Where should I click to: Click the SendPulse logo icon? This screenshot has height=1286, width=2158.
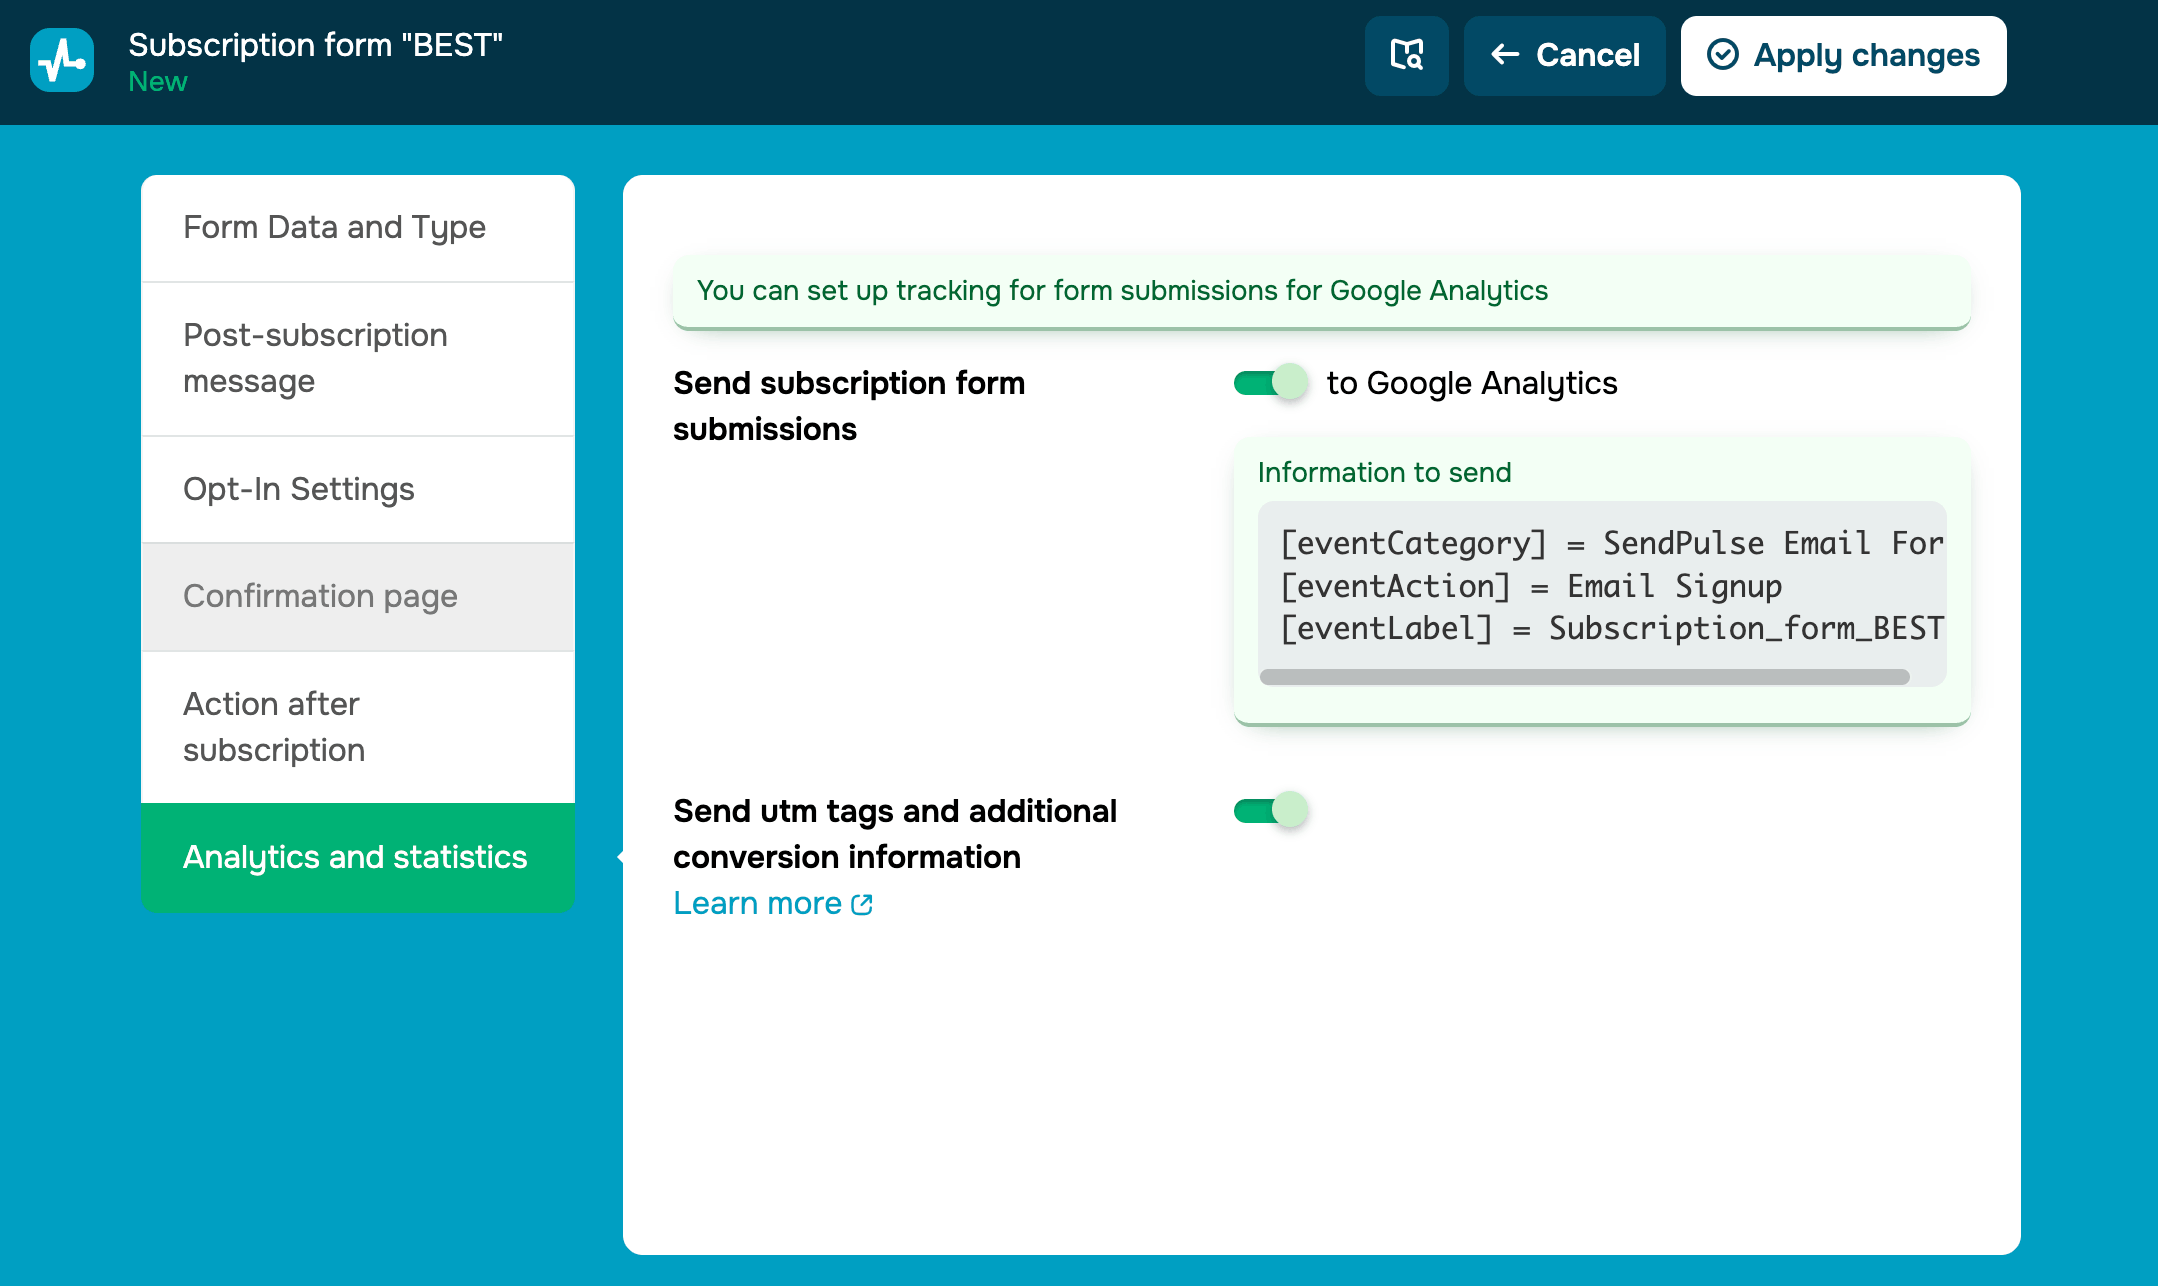point(62,60)
